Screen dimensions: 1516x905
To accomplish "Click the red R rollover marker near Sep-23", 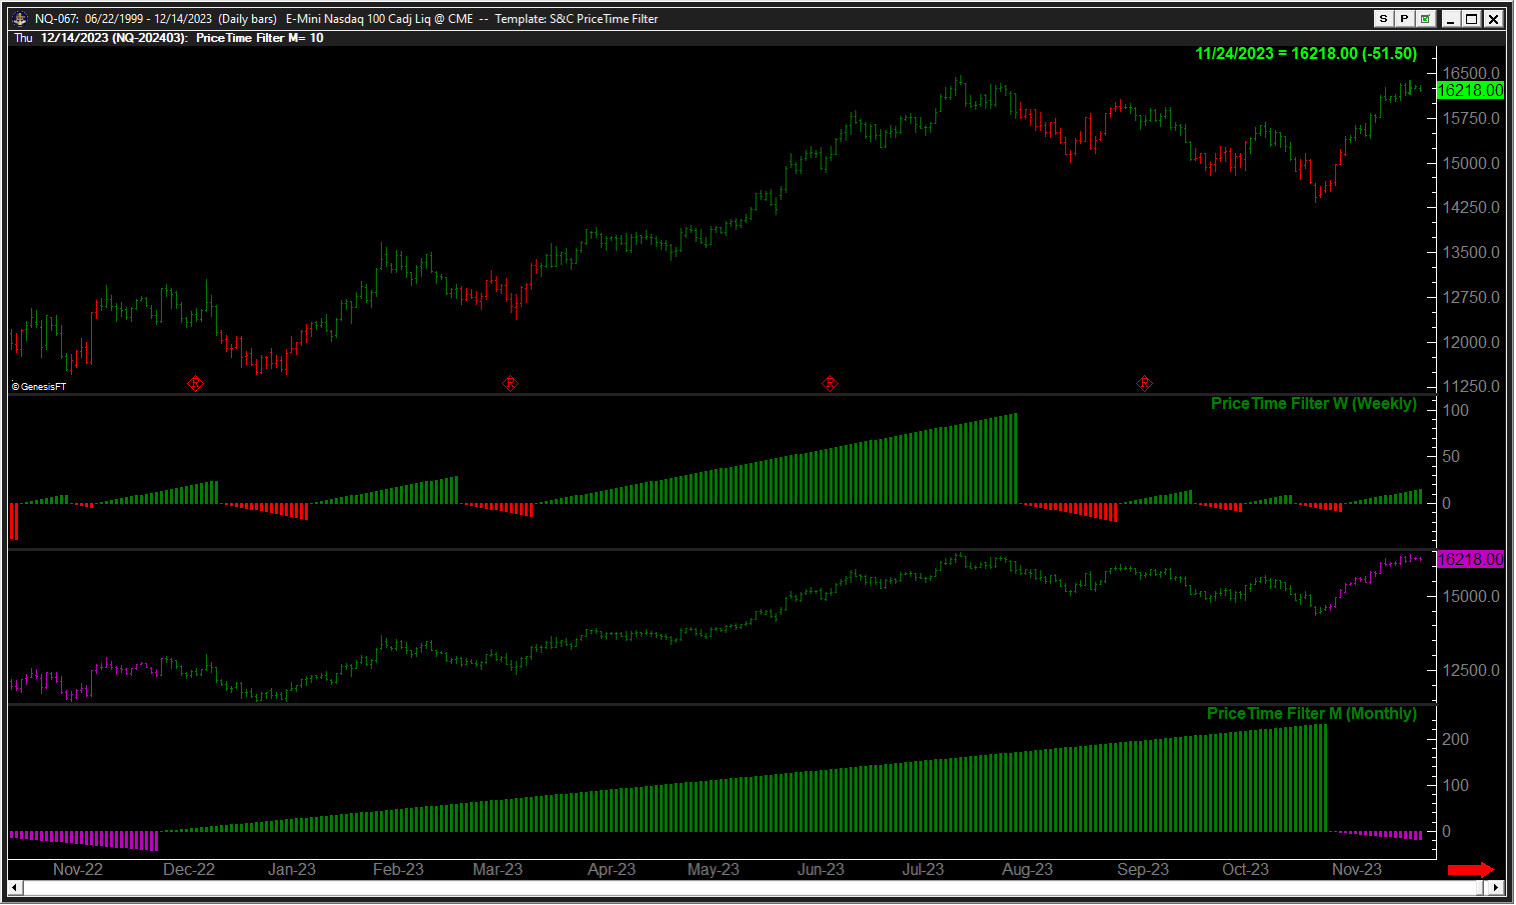I will click(1145, 383).
